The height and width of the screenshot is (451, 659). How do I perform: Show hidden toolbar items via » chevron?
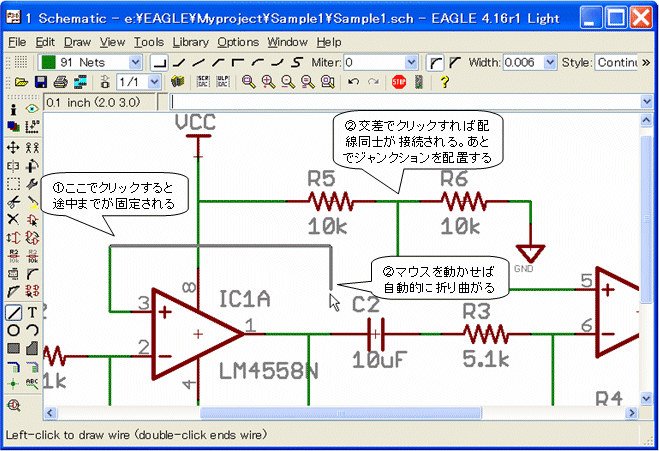646,63
